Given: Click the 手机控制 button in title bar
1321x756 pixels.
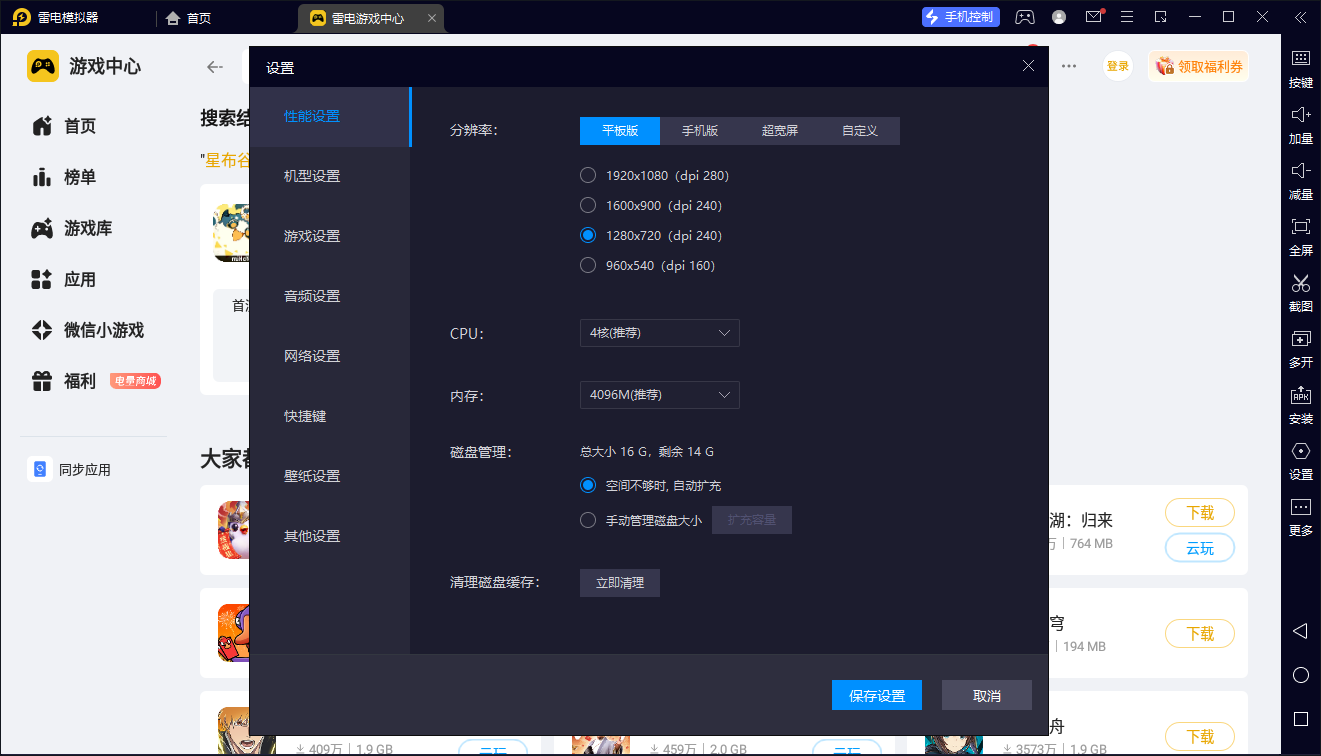Looking at the screenshot, I should 961,17.
